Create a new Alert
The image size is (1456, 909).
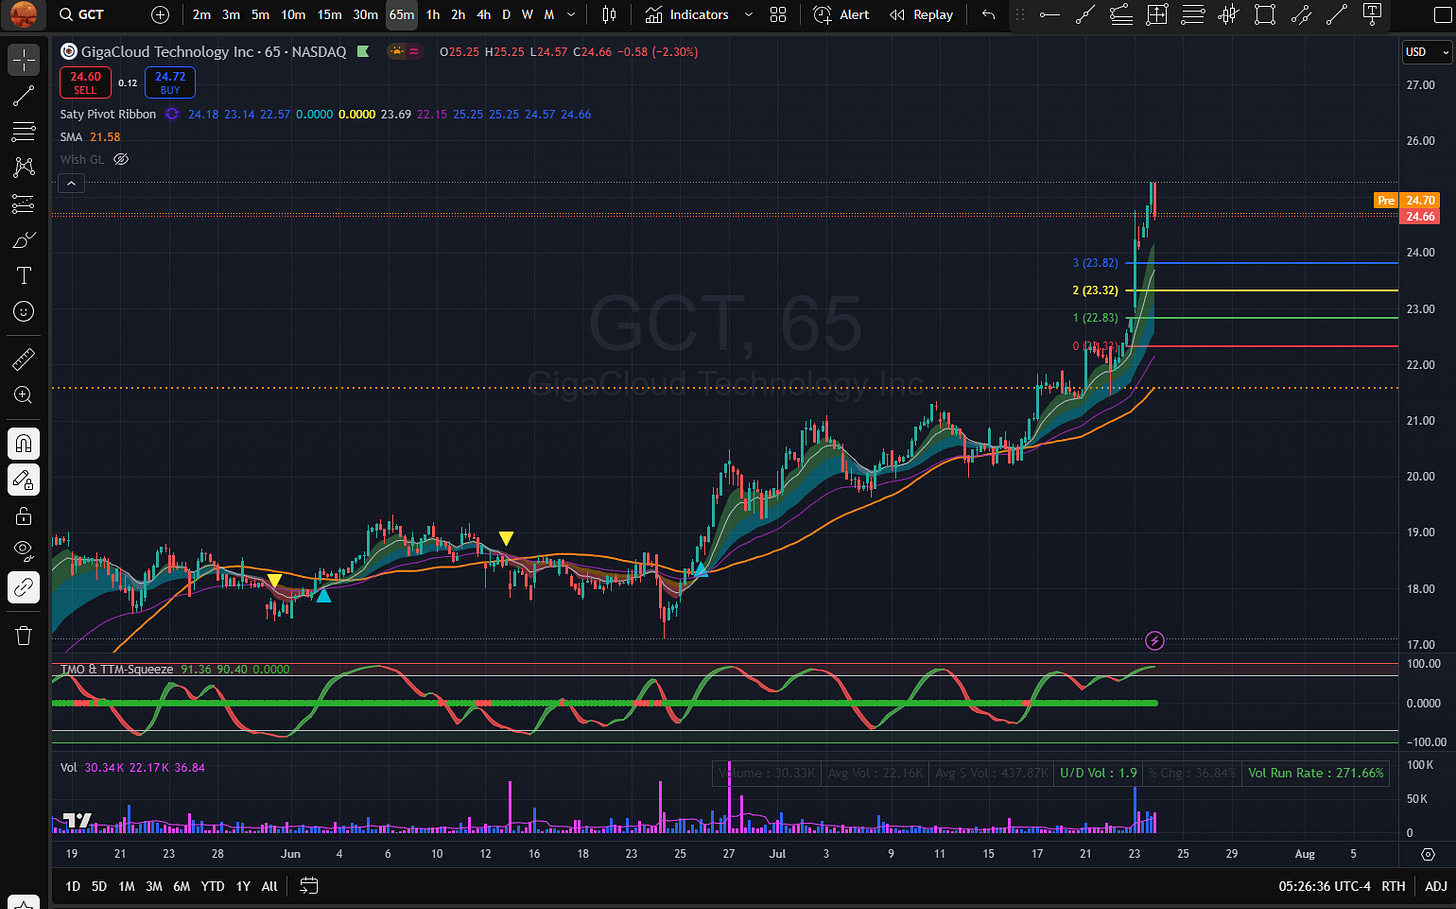(841, 15)
